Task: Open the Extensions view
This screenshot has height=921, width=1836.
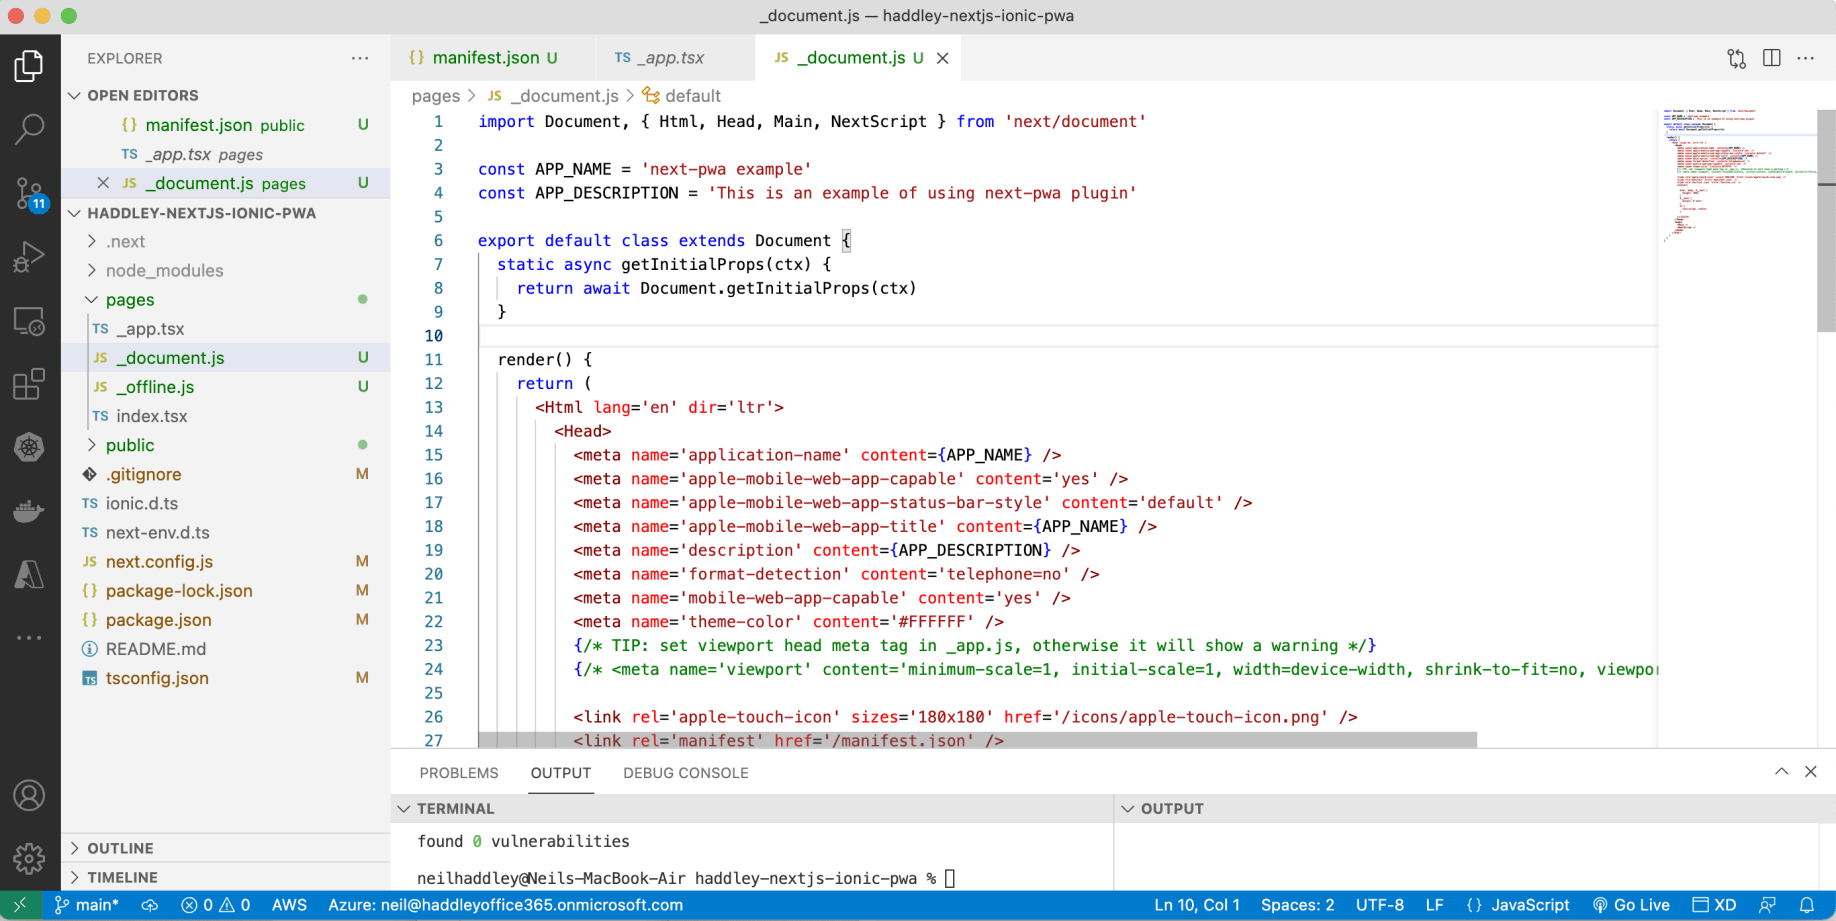Action: click(29, 384)
